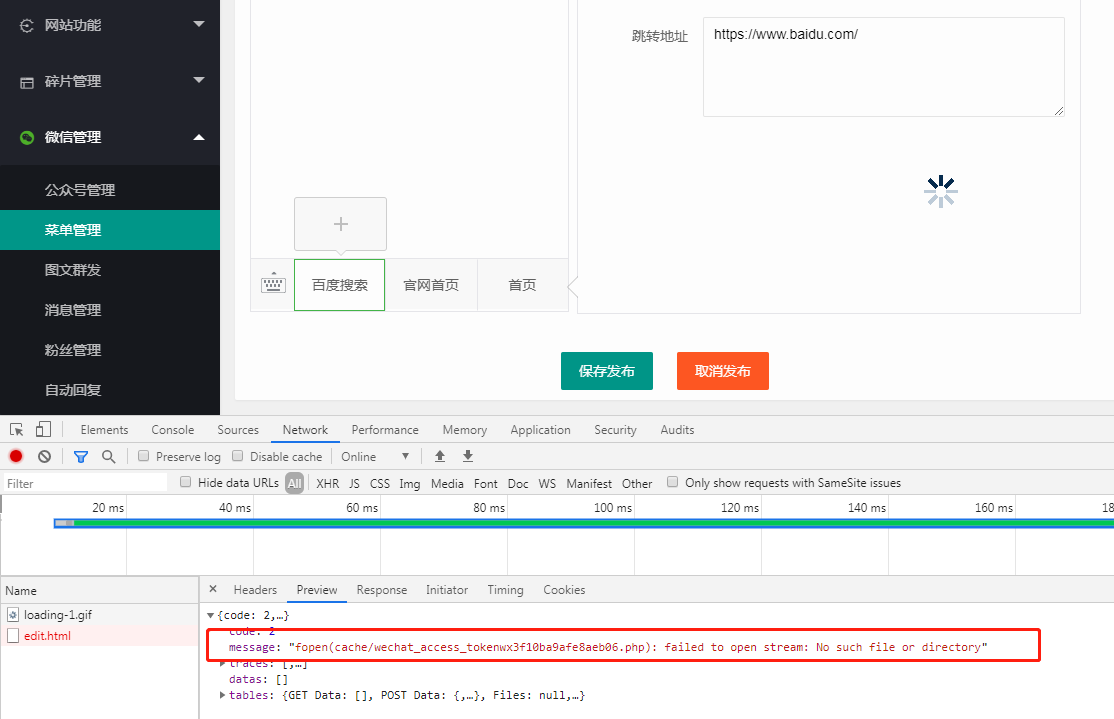The image size is (1114, 719).
Task: Expand the 碎片管理 sidebar menu
Action: click(x=199, y=80)
